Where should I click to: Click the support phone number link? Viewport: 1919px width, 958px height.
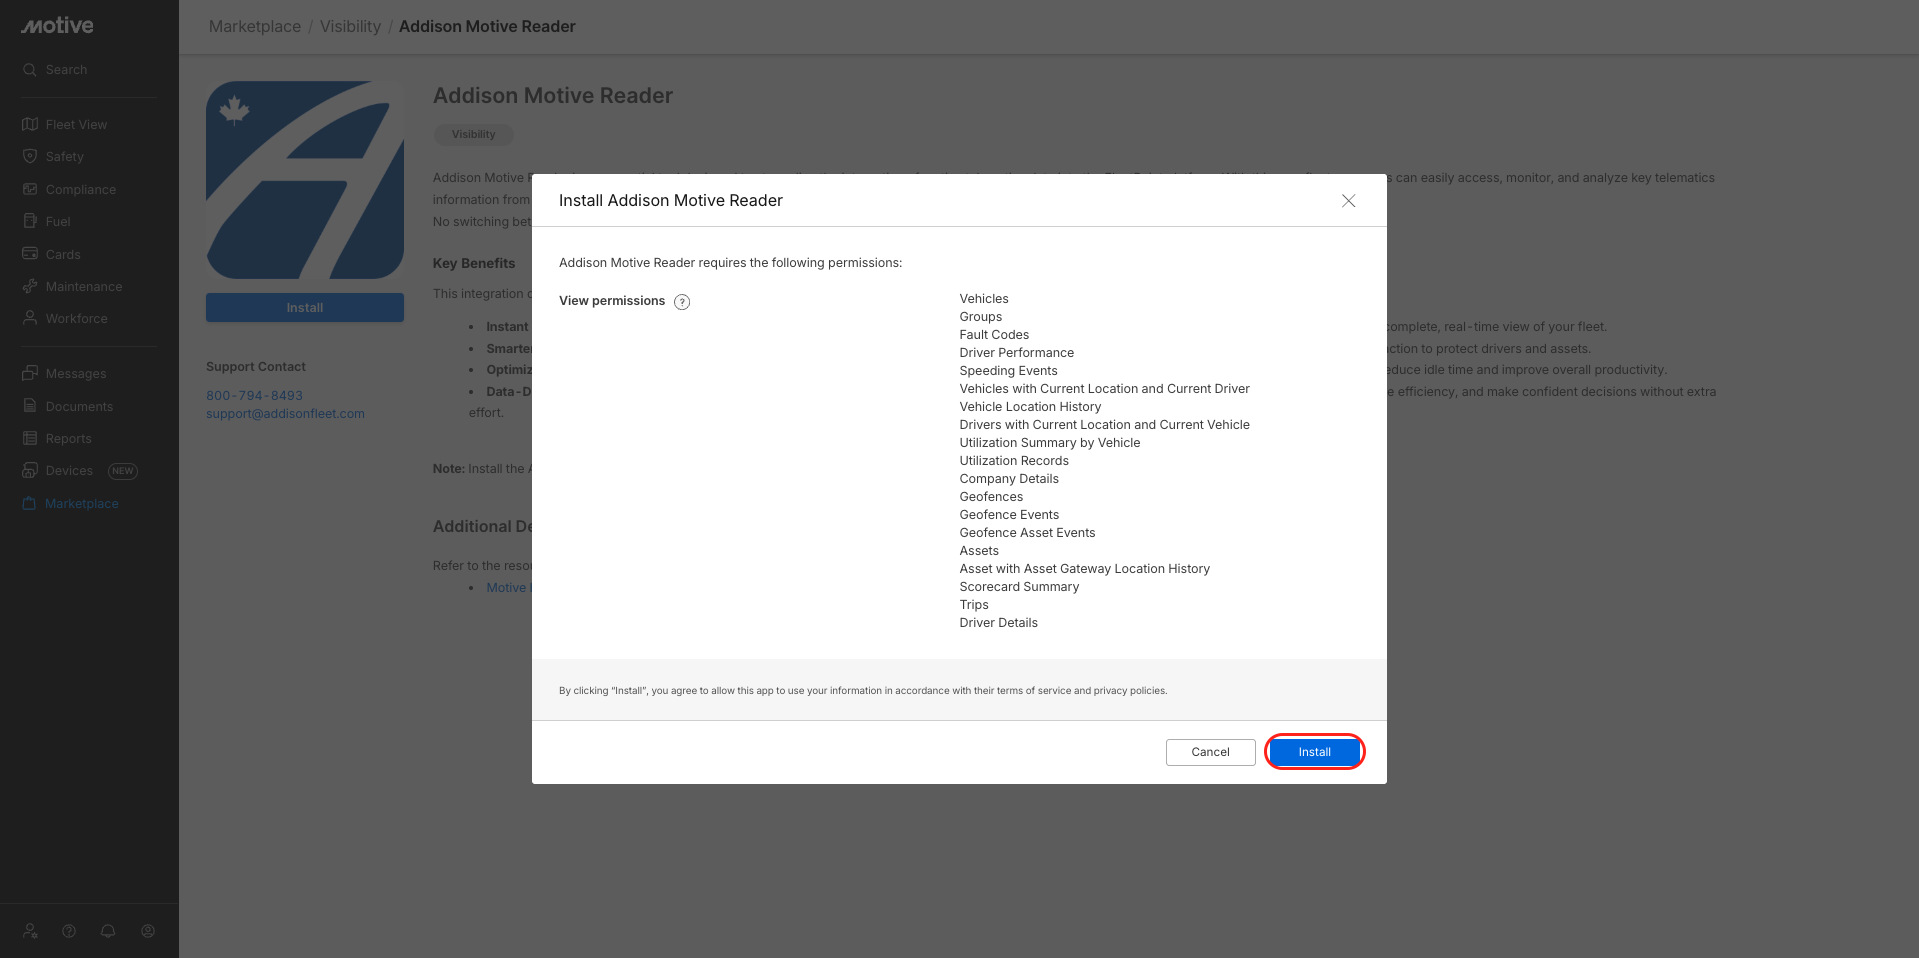(x=254, y=396)
